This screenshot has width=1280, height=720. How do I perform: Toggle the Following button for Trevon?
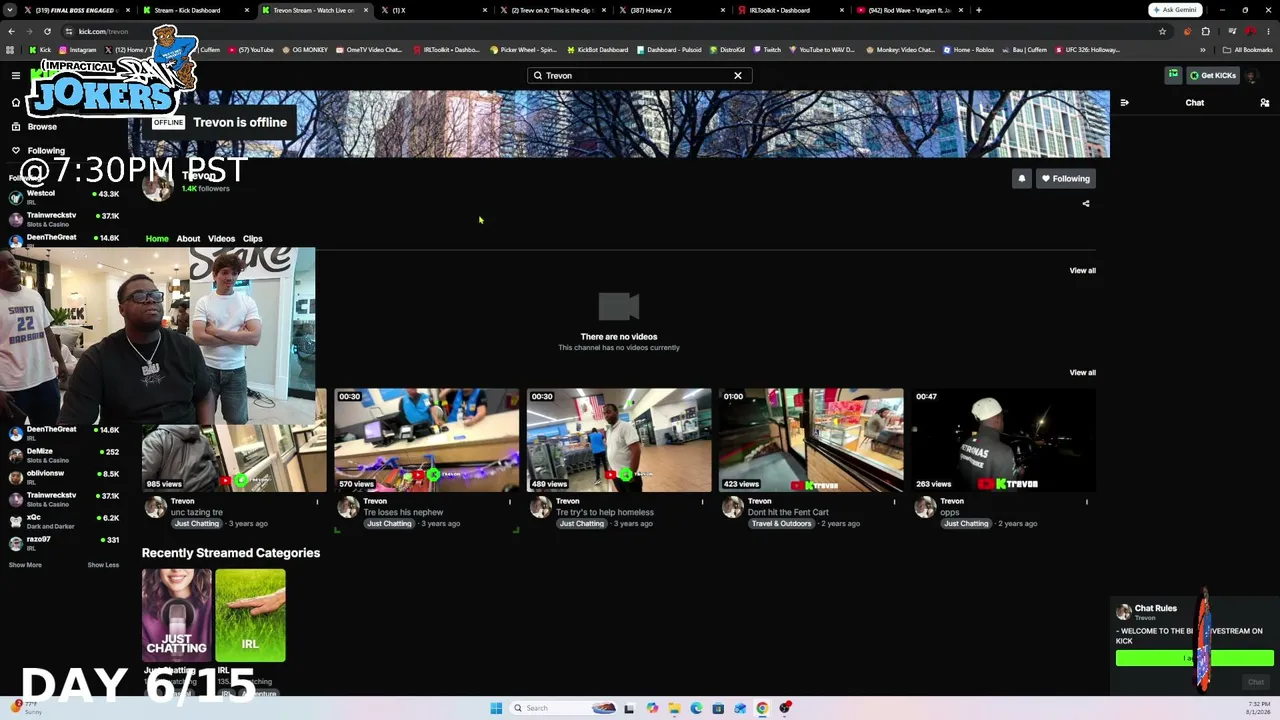(x=1065, y=179)
